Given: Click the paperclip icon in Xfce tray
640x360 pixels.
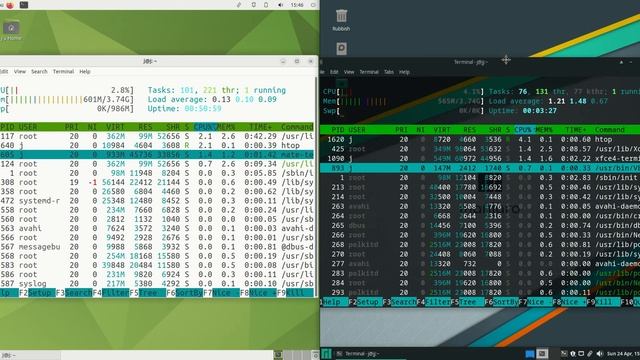Looking at the screenshot, I should (x=590, y=353).
